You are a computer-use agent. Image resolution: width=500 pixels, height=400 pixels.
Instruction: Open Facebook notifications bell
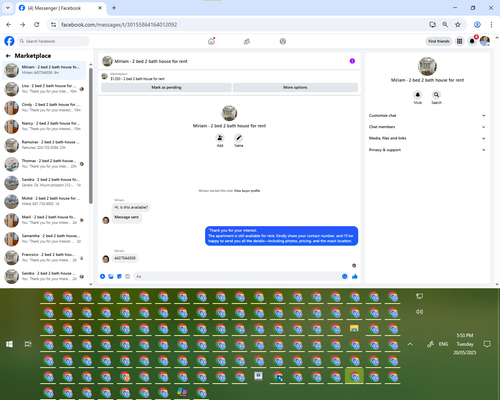click(x=472, y=41)
